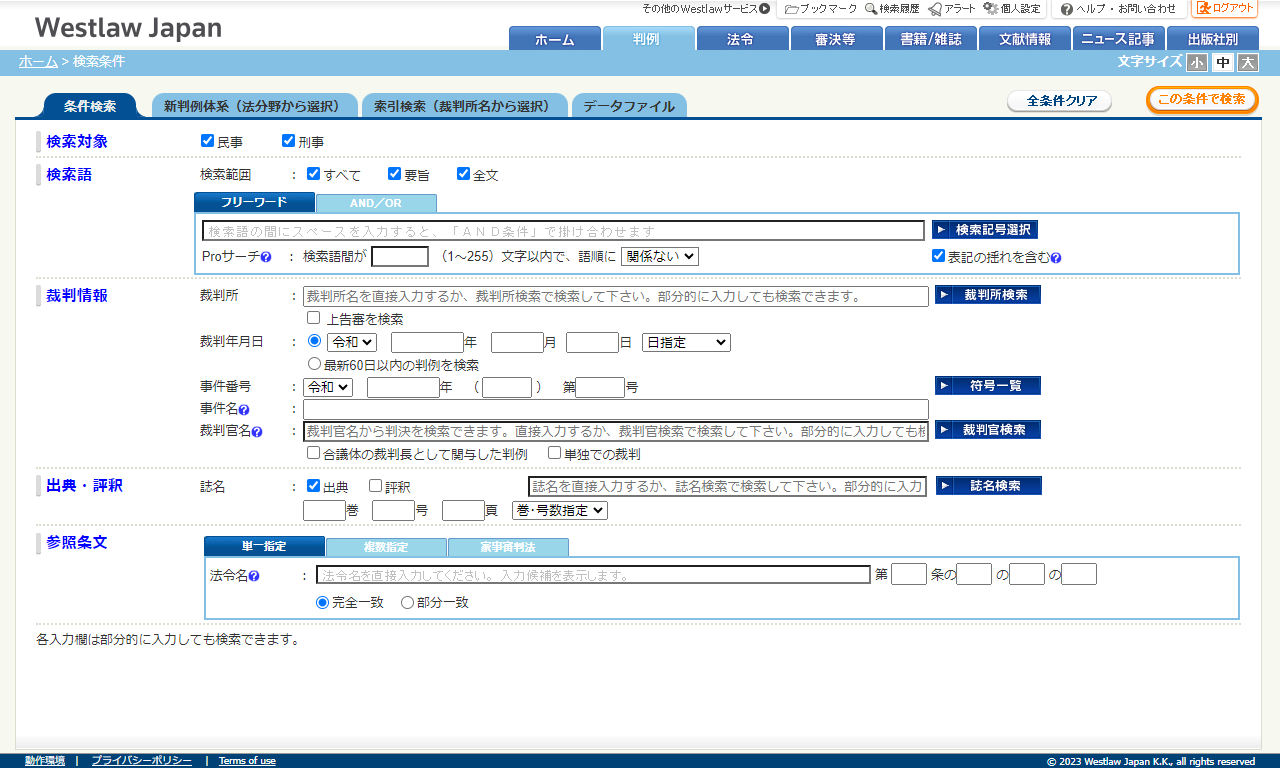
Task: Click 符号一覧 button
Action: click(988, 386)
